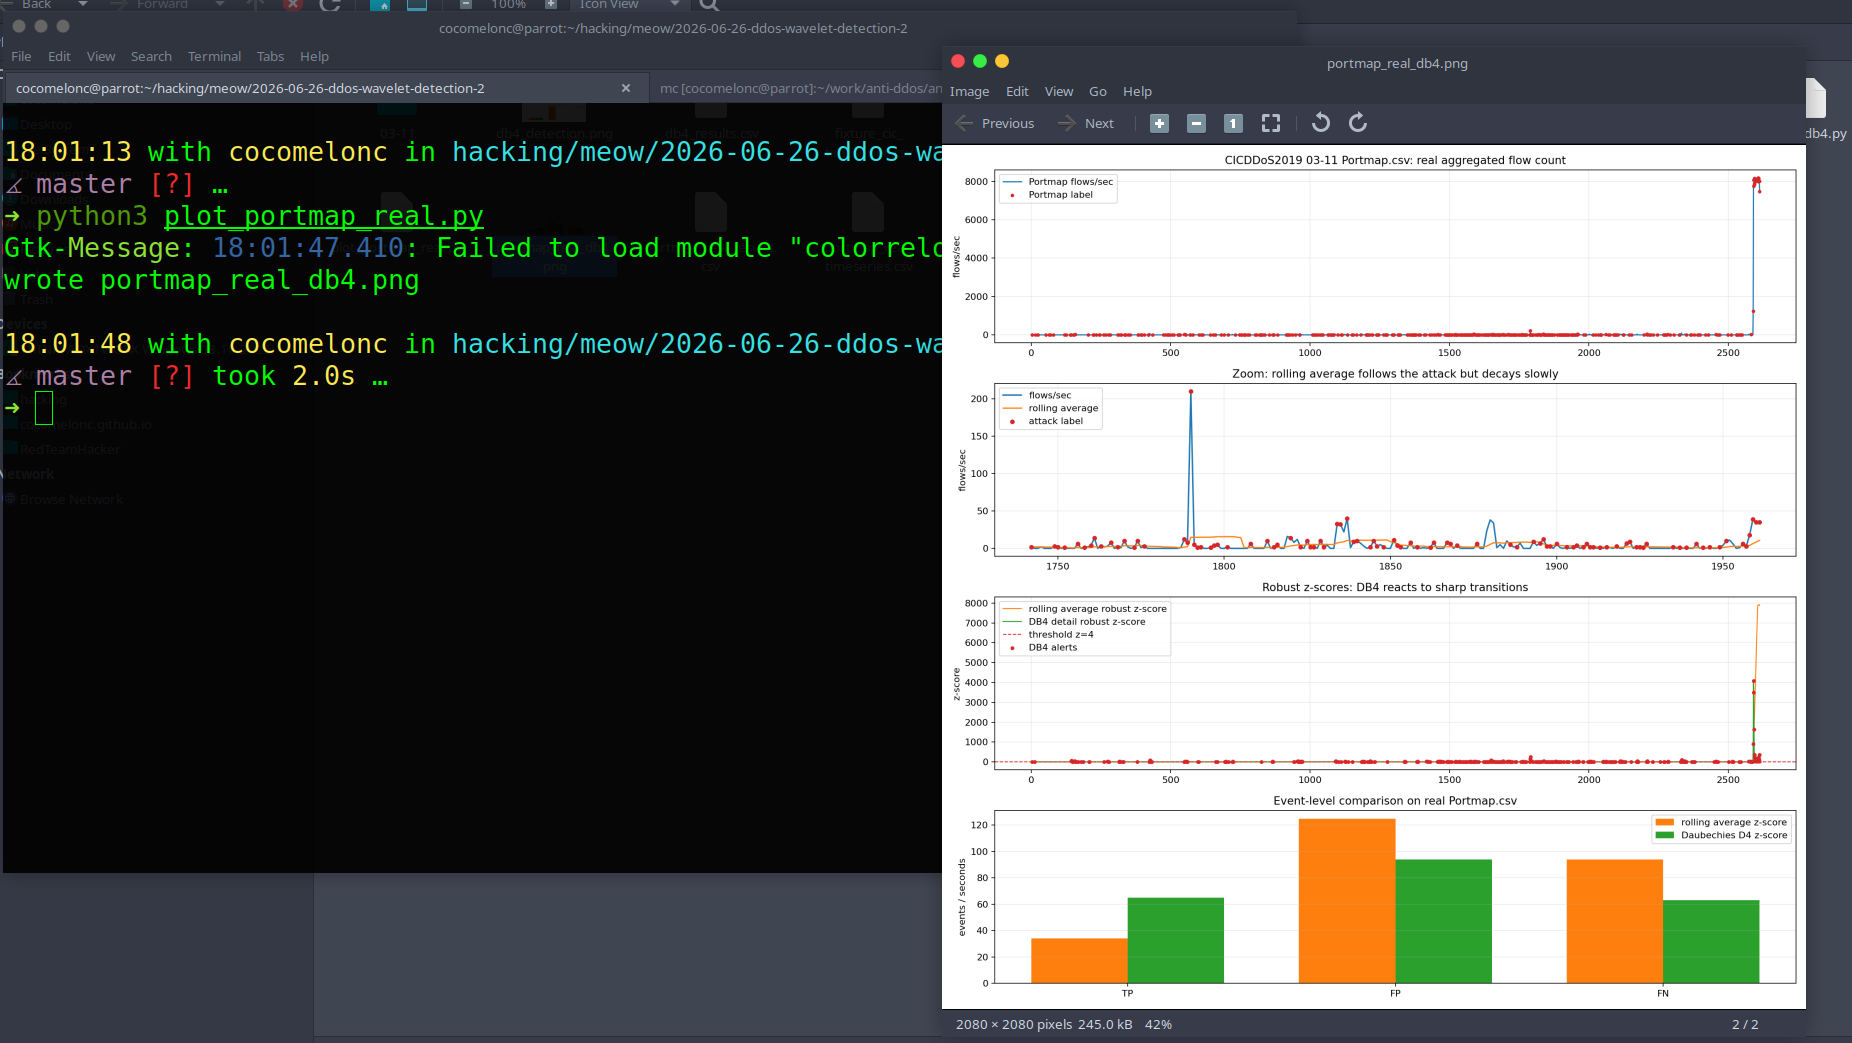The height and width of the screenshot is (1043, 1852).
Task: Close the ddos-wavelet-detection-2 terminal tab
Action: tap(626, 88)
